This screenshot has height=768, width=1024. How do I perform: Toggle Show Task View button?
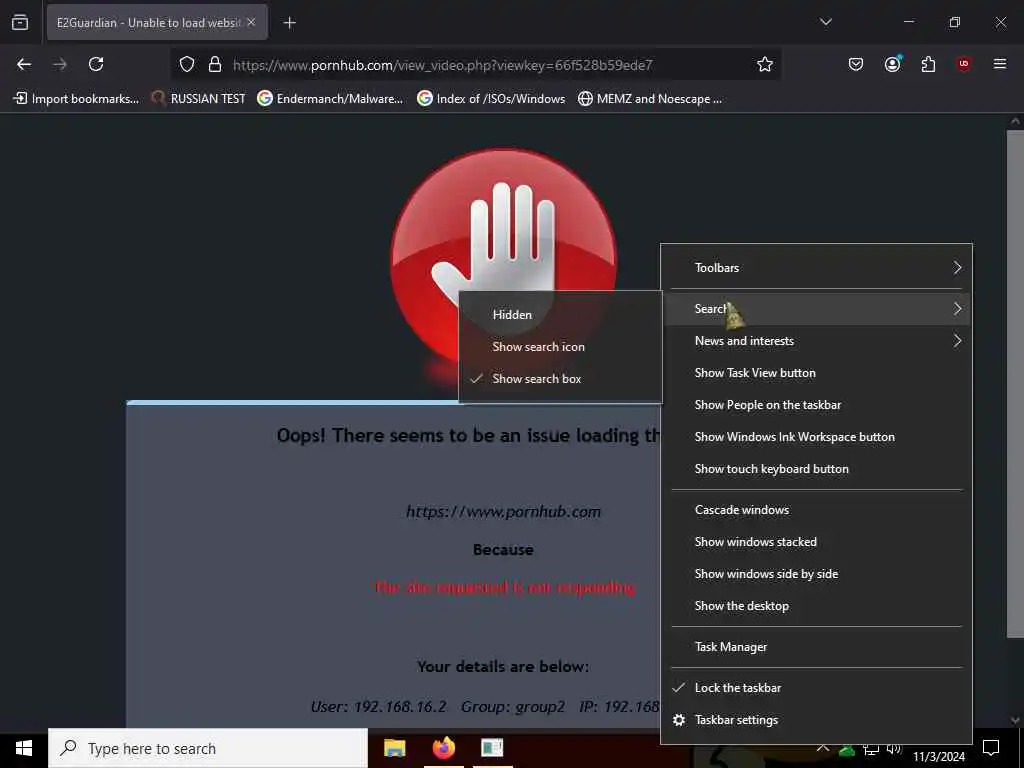[x=816, y=373]
